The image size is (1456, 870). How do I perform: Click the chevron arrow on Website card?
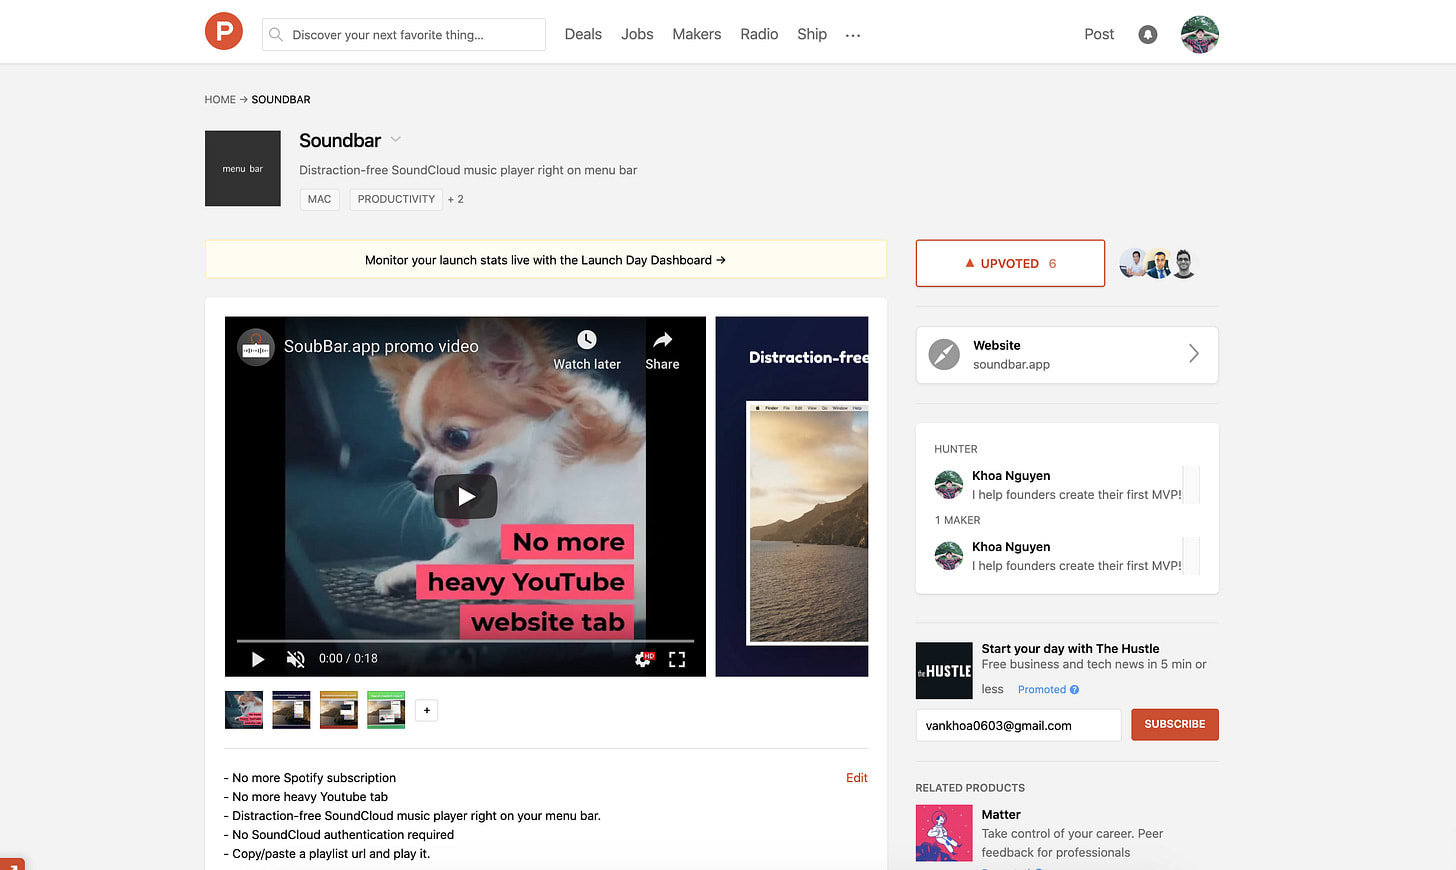coord(1193,353)
